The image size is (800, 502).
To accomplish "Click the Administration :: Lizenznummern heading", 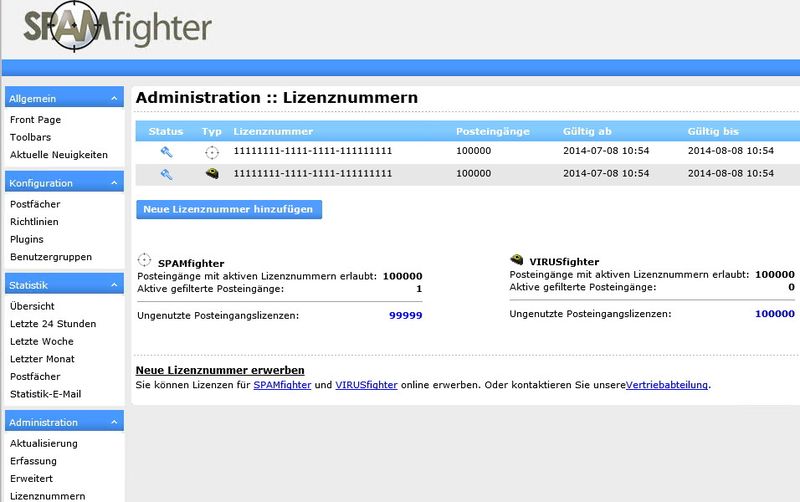I will pos(277,97).
